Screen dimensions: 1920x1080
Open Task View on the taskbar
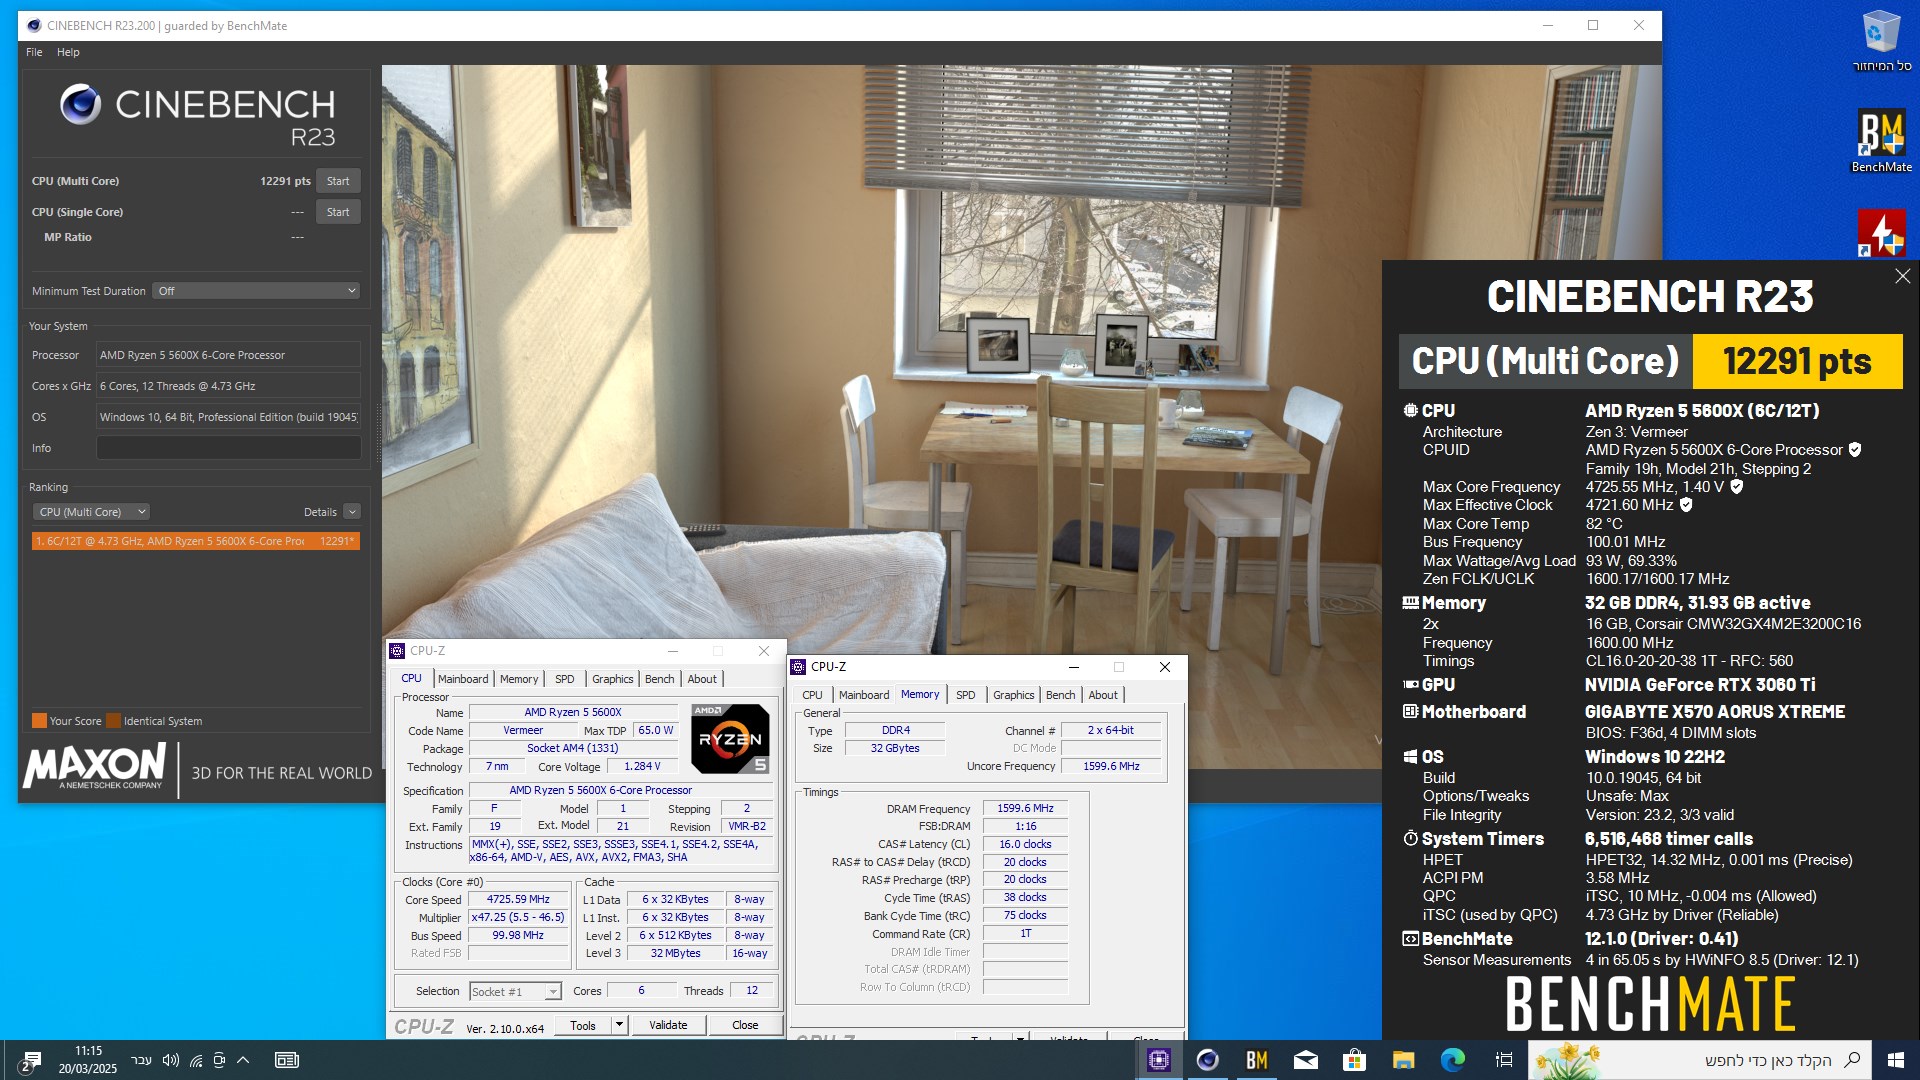[1503, 1060]
